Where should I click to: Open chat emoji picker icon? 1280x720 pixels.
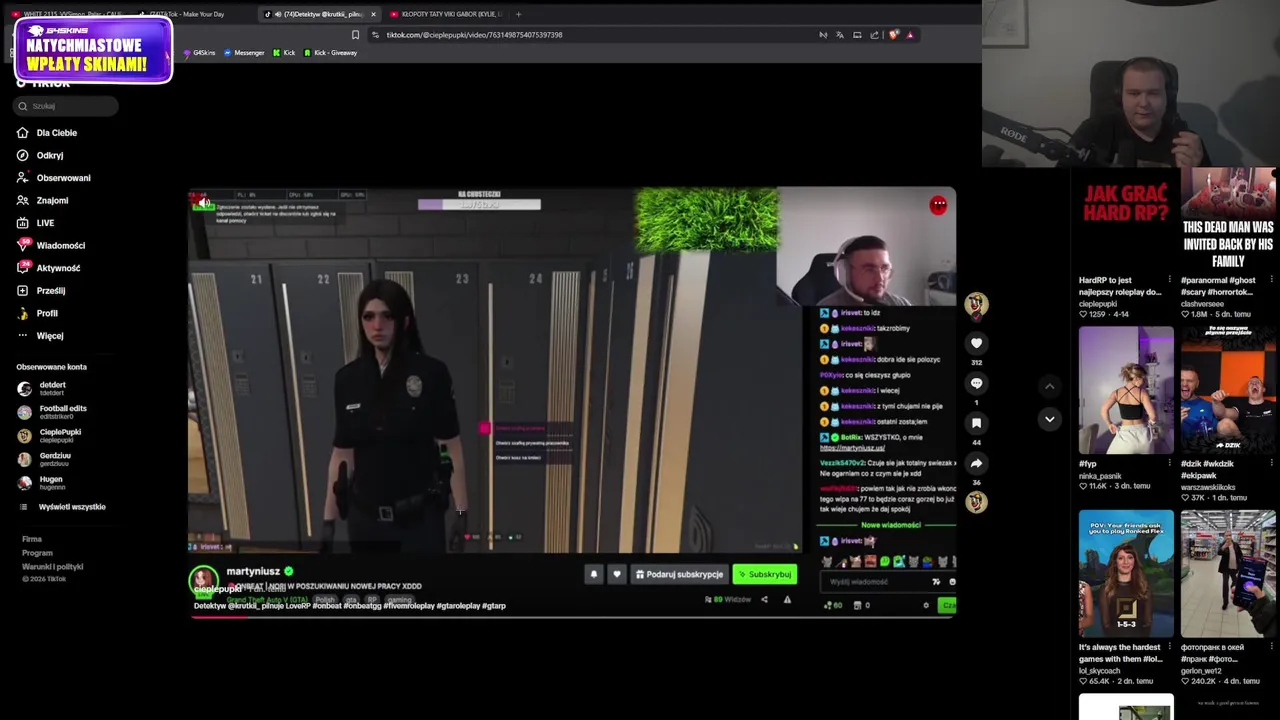(x=952, y=582)
